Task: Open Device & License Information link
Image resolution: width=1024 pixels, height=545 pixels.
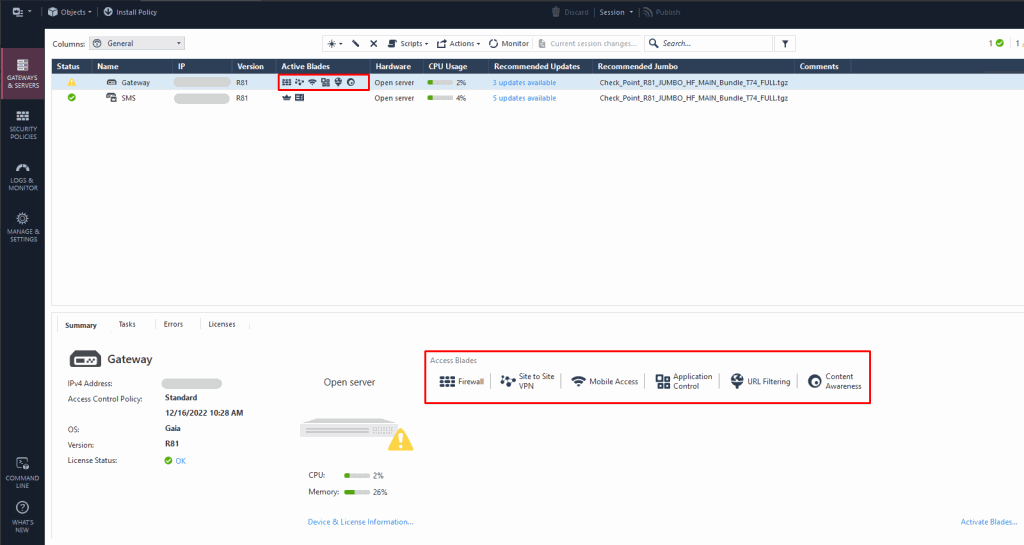Action: coord(360,522)
